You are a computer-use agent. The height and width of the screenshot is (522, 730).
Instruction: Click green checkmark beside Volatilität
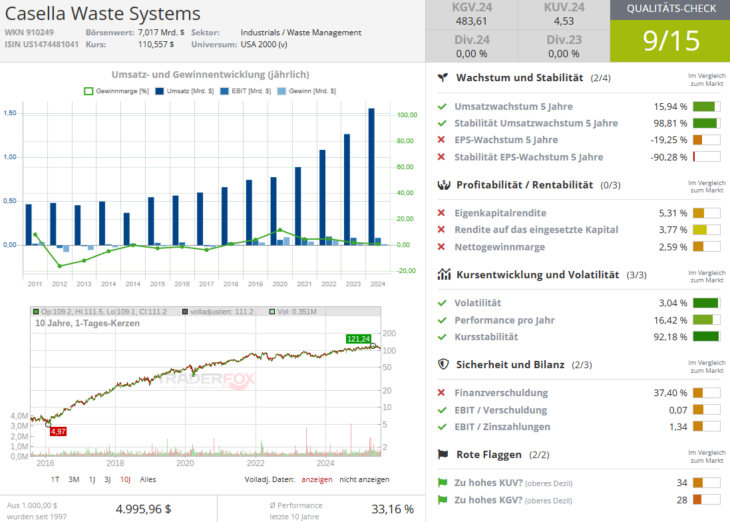tap(442, 303)
